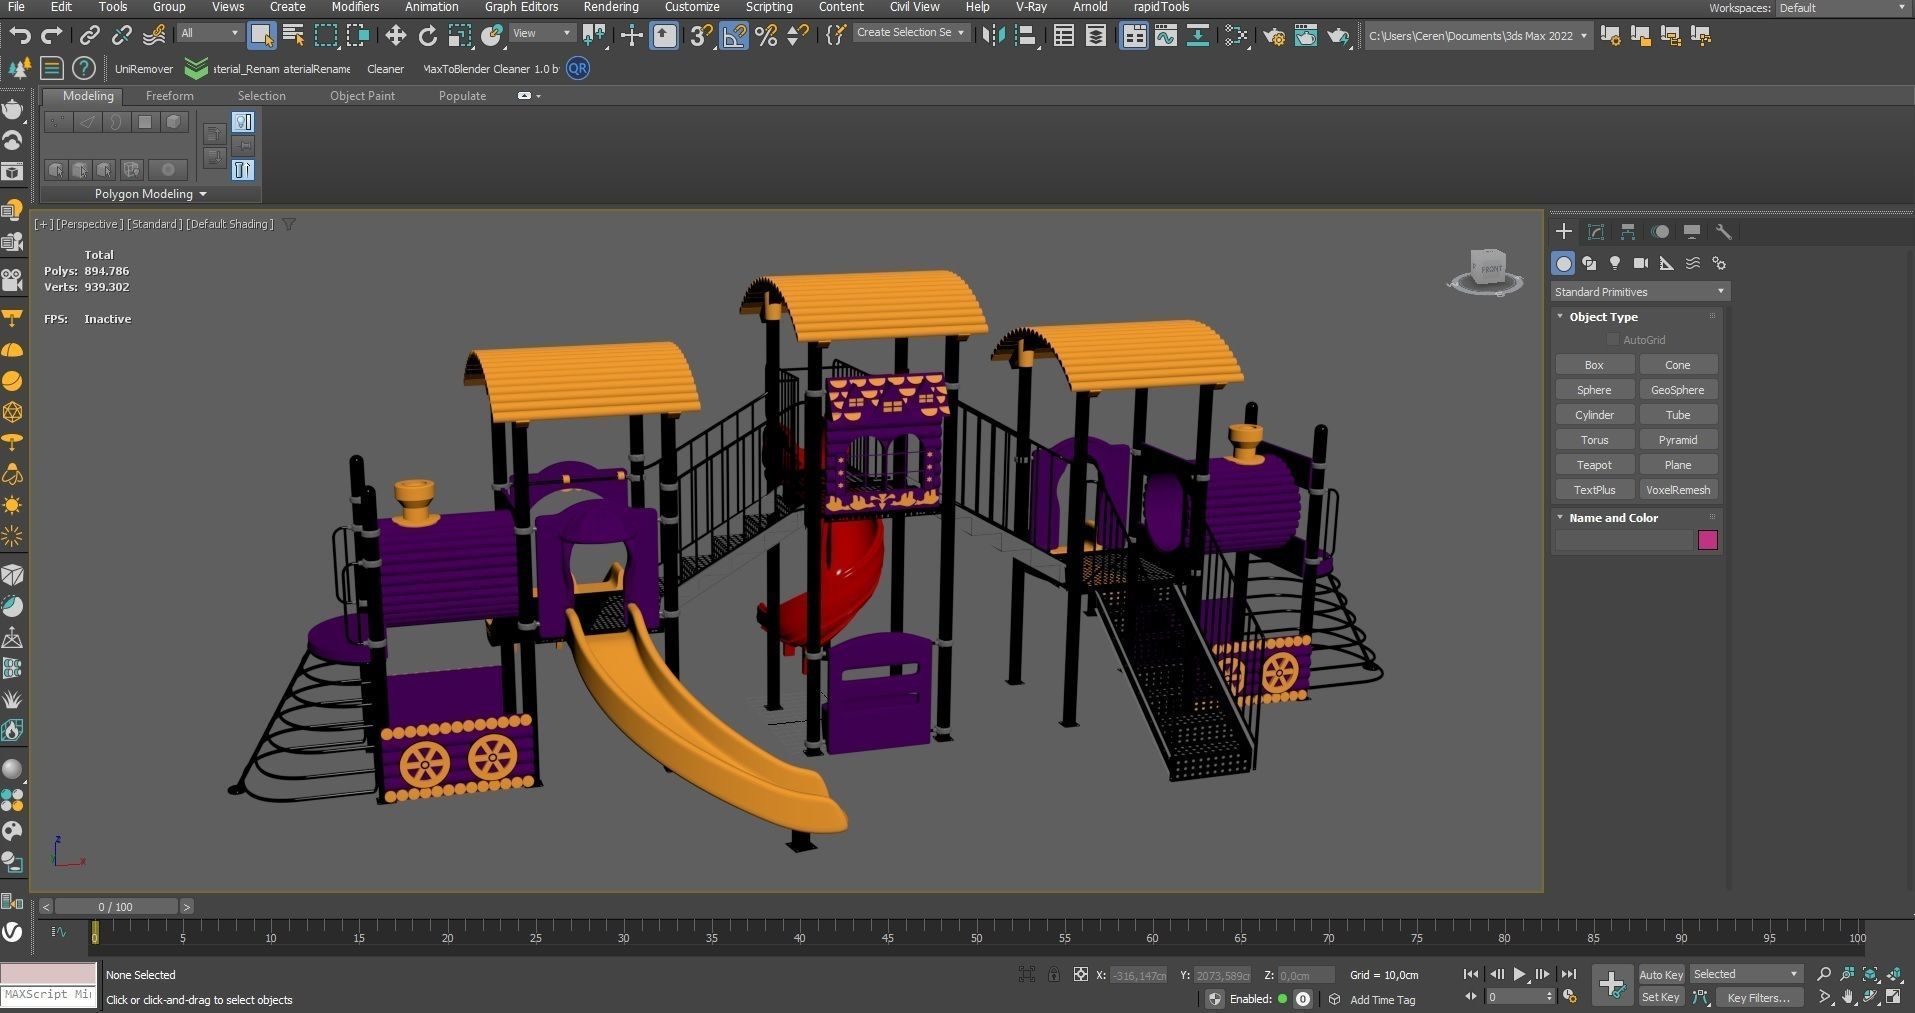Switch to the Object Paint ribbon tab
The image size is (1915, 1013).
(362, 96)
